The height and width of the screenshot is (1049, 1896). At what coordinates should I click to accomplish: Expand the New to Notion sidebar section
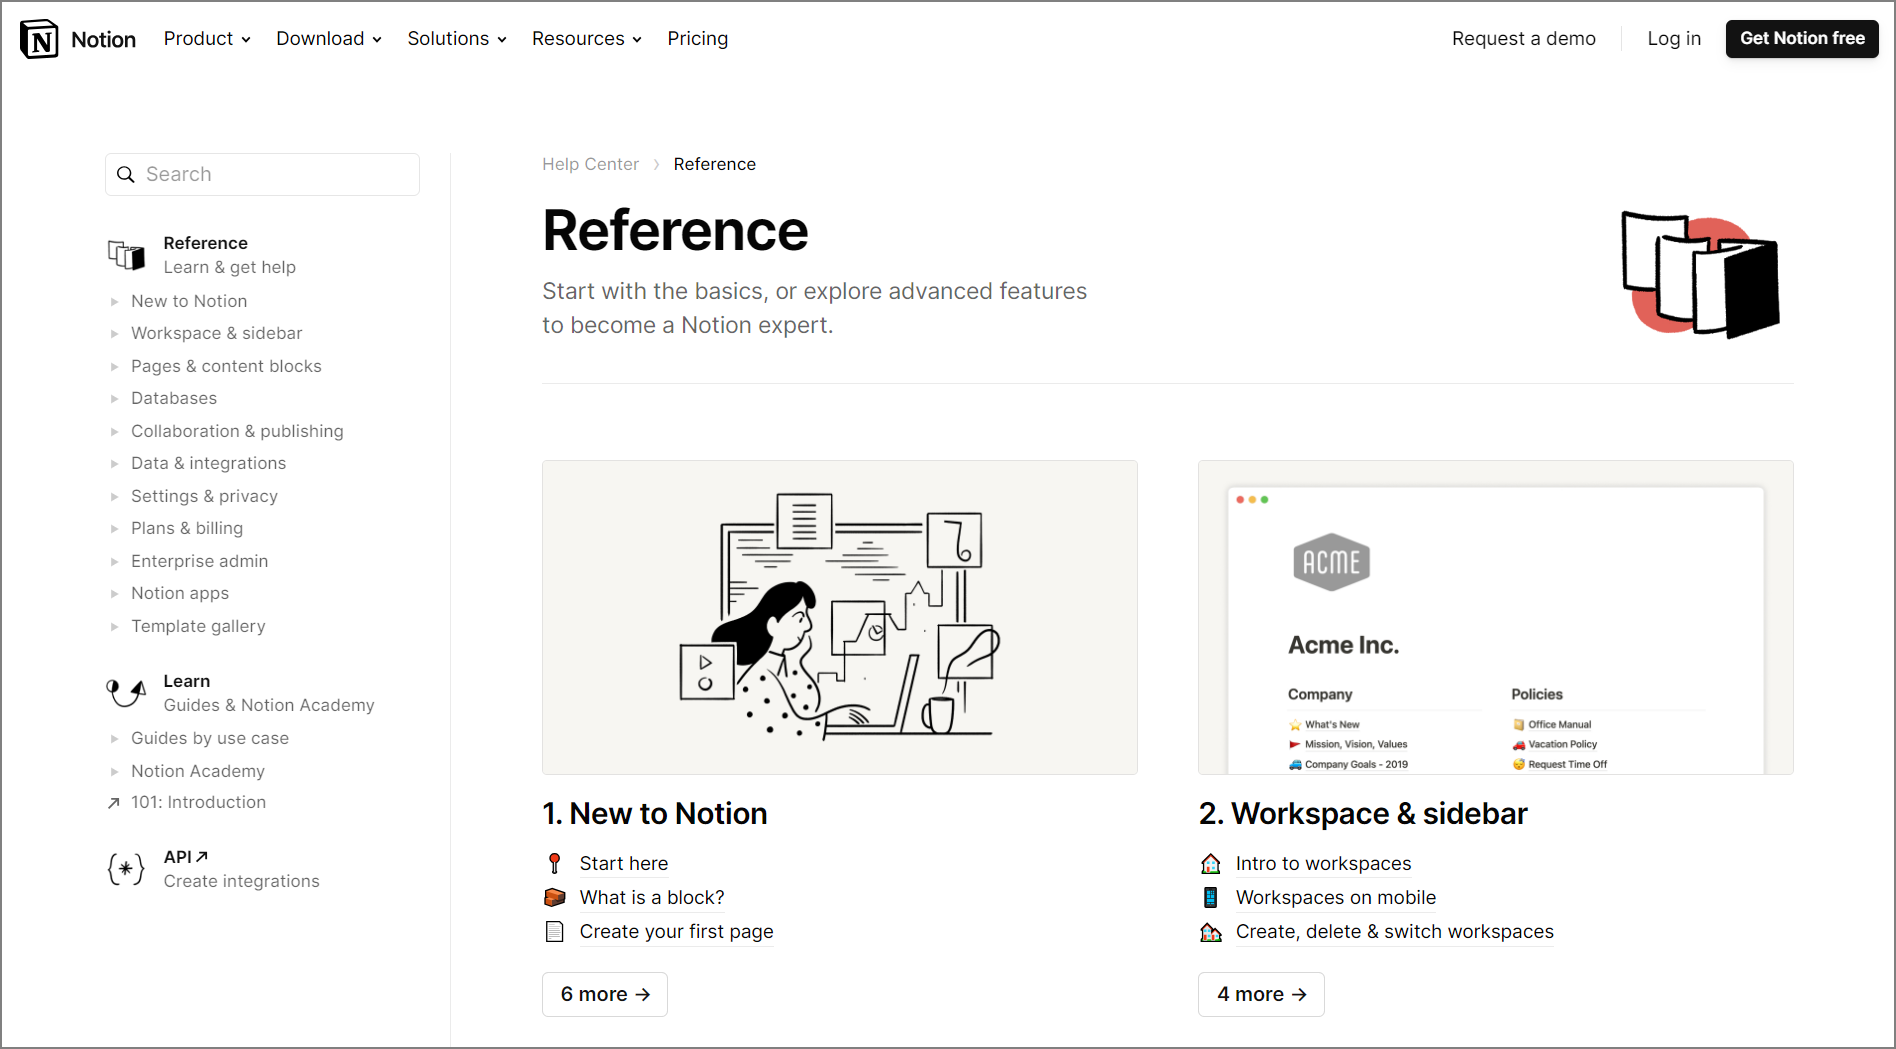115,301
